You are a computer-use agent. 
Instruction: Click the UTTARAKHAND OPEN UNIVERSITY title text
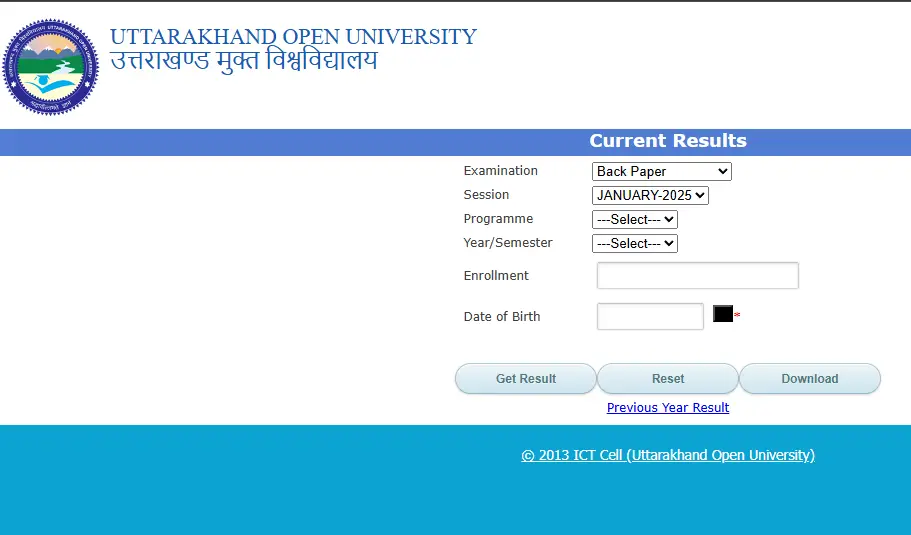pos(293,37)
